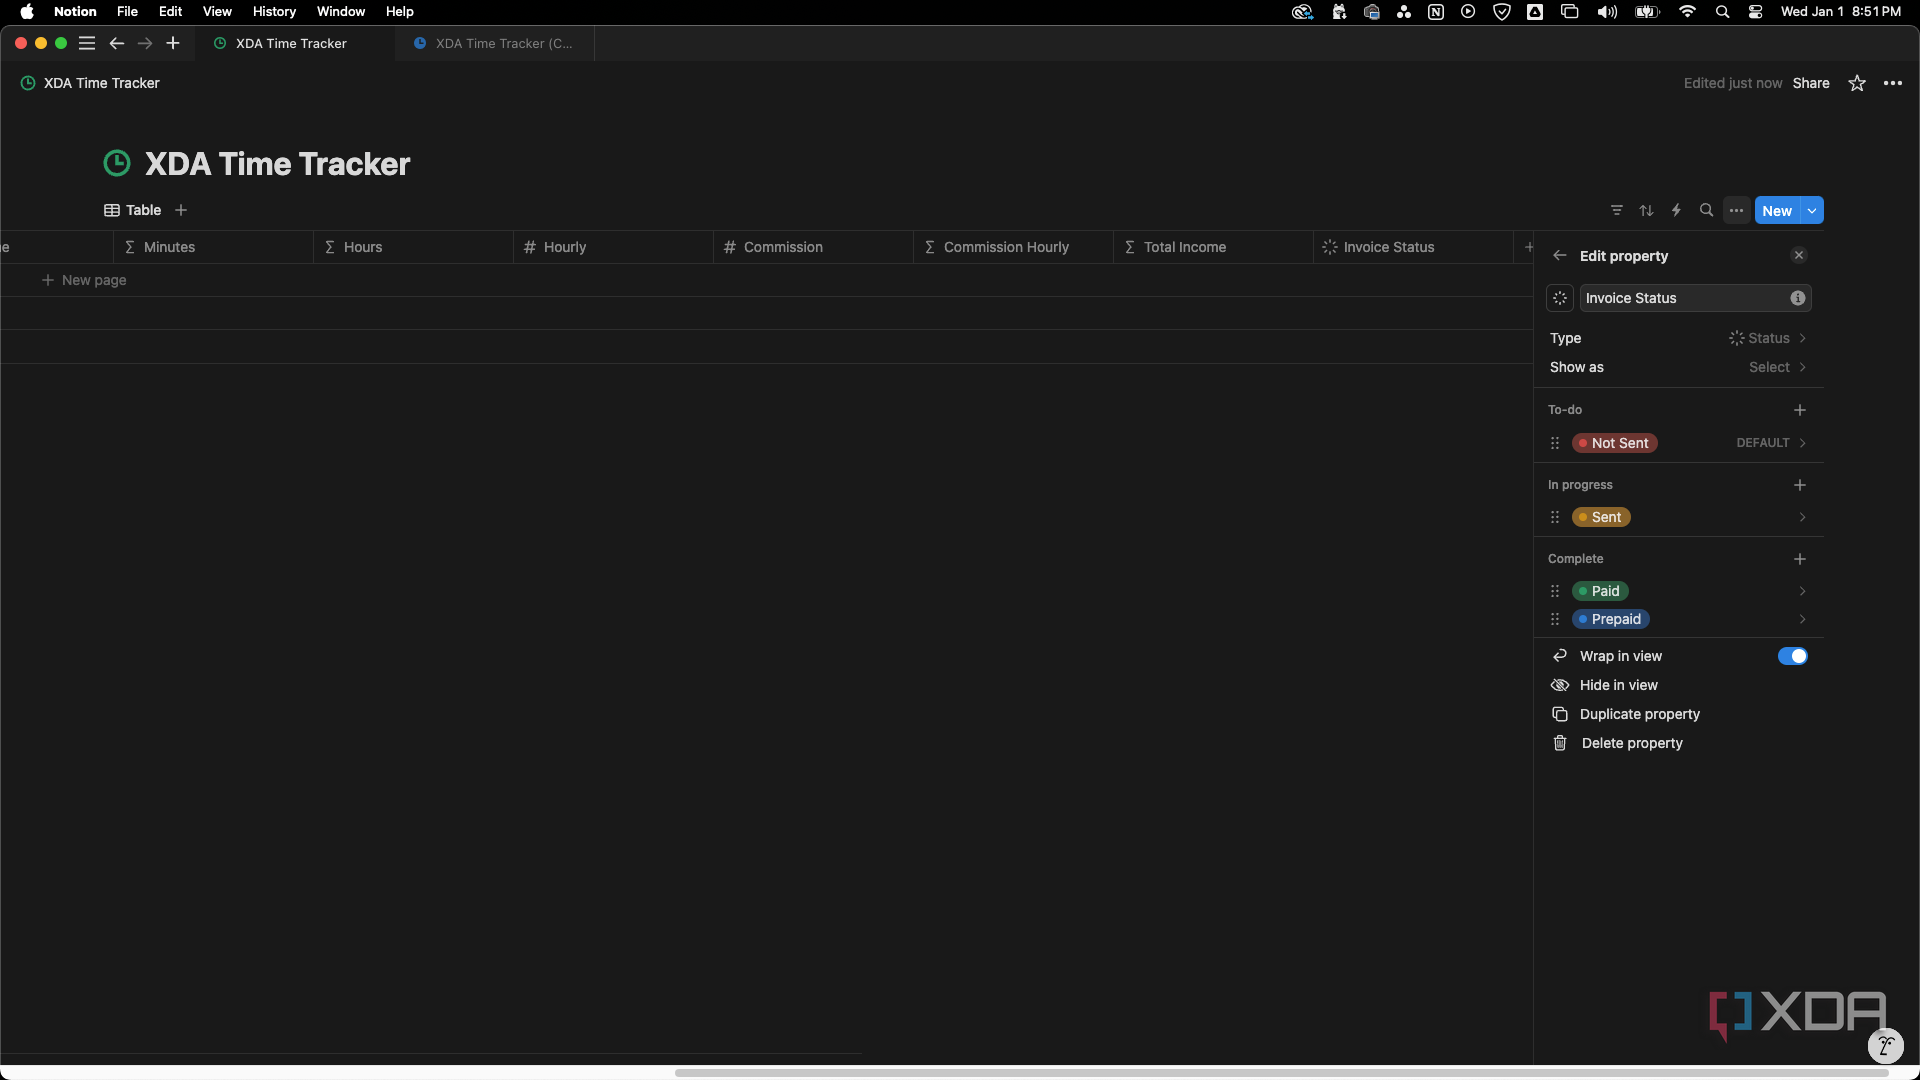Go back from Edit property panel
The width and height of the screenshot is (1920, 1080).
[1560, 256]
